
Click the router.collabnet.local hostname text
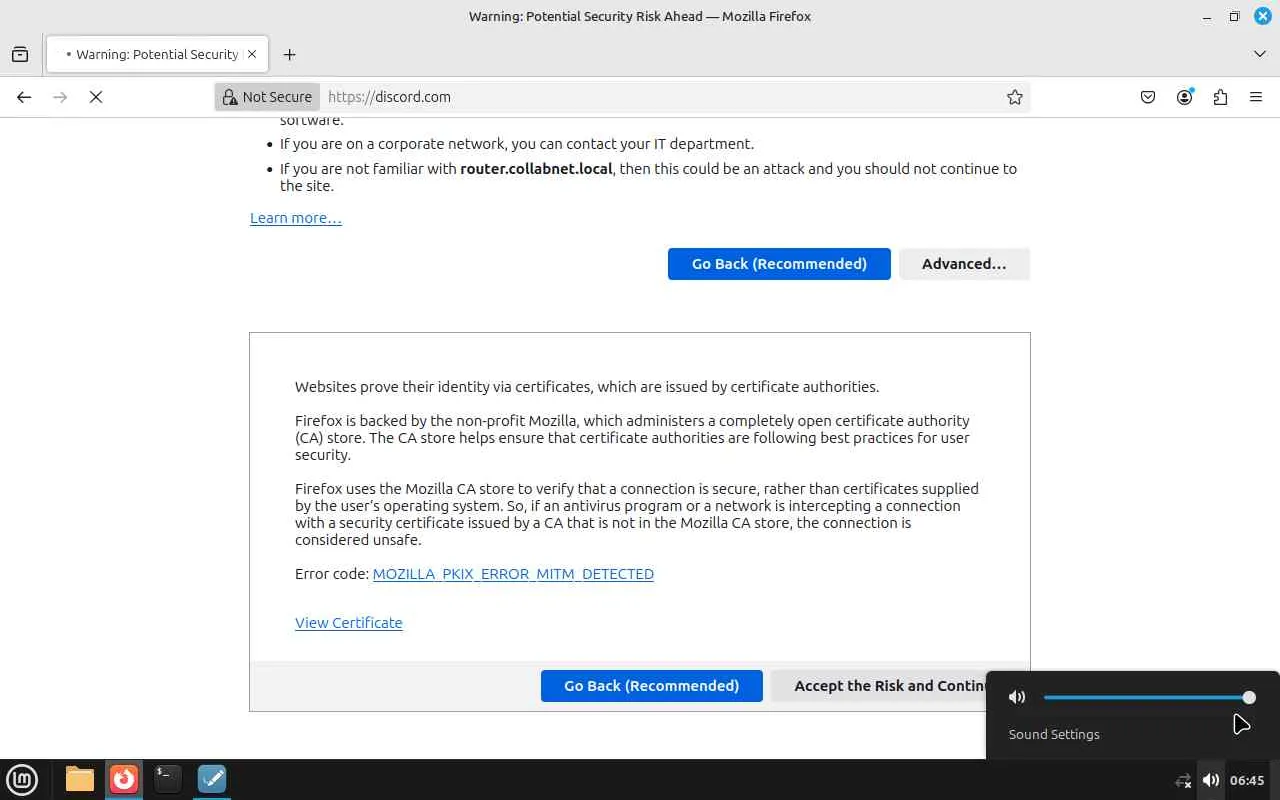pos(536,169)
